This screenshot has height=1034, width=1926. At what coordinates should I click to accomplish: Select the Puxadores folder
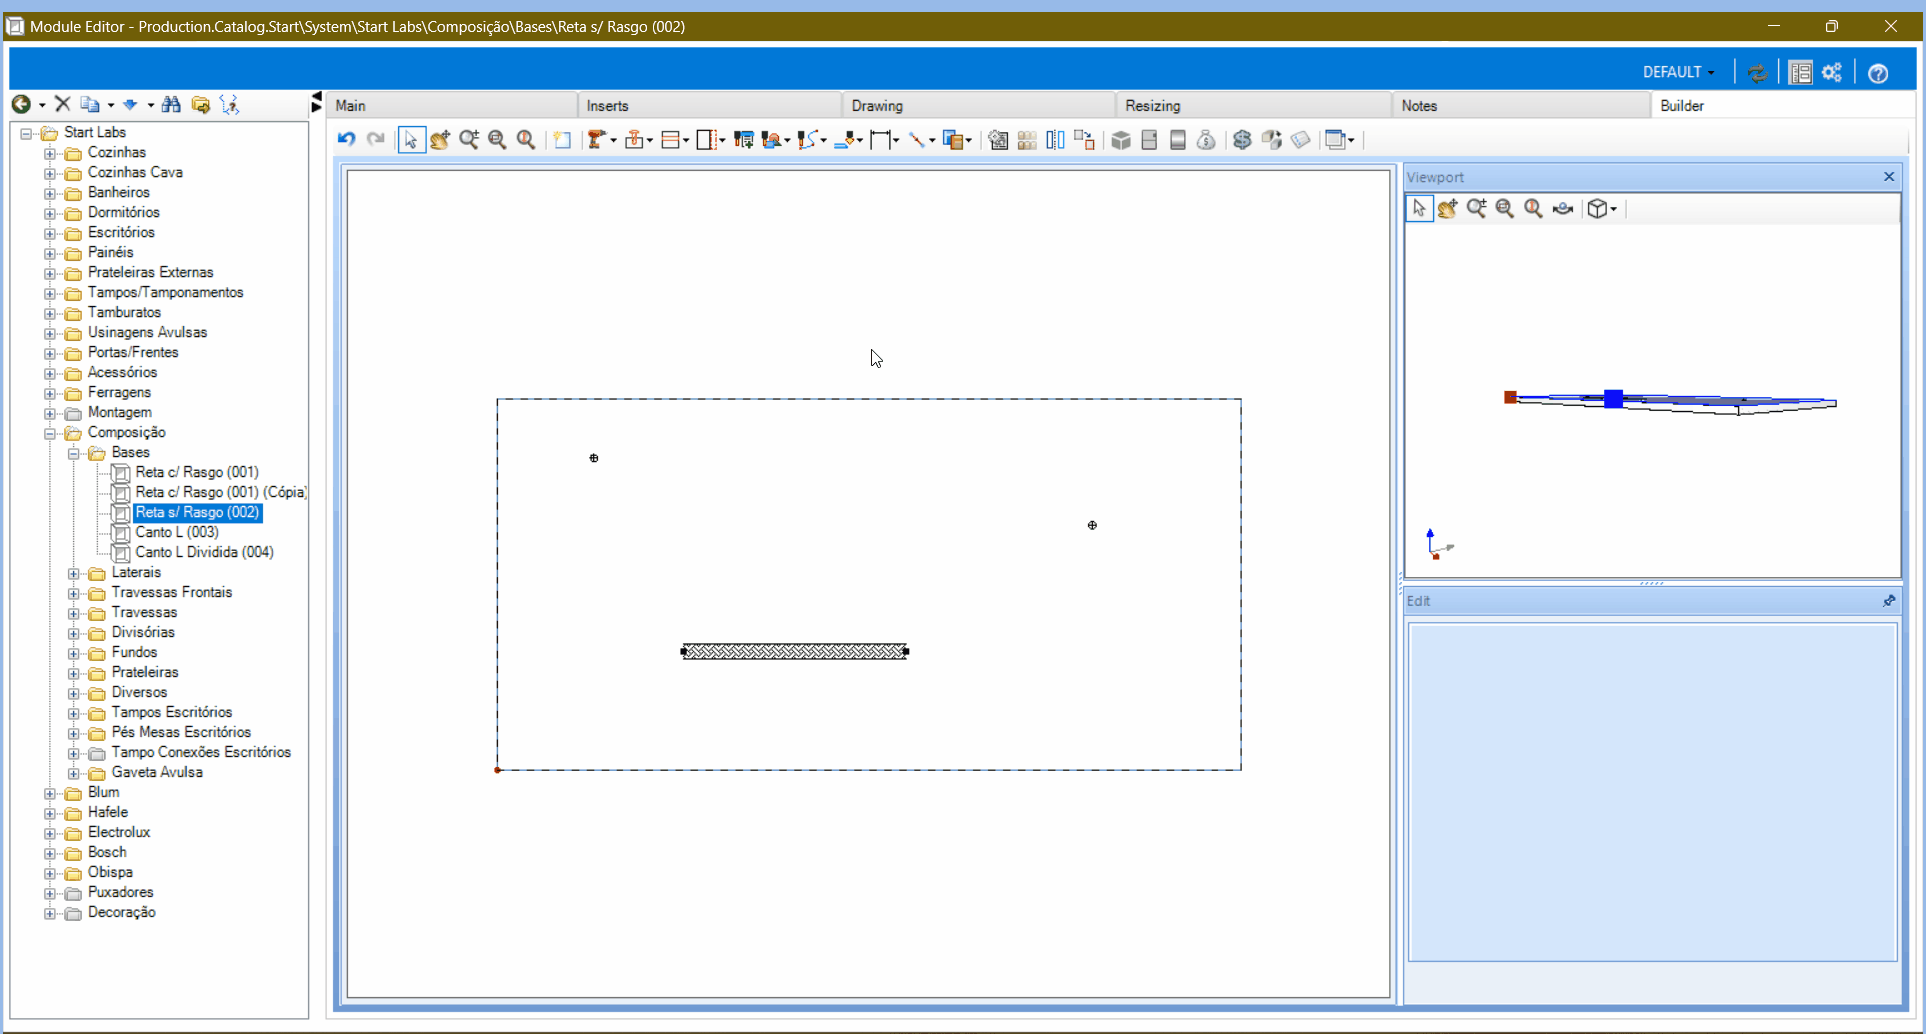coord(120,892)
